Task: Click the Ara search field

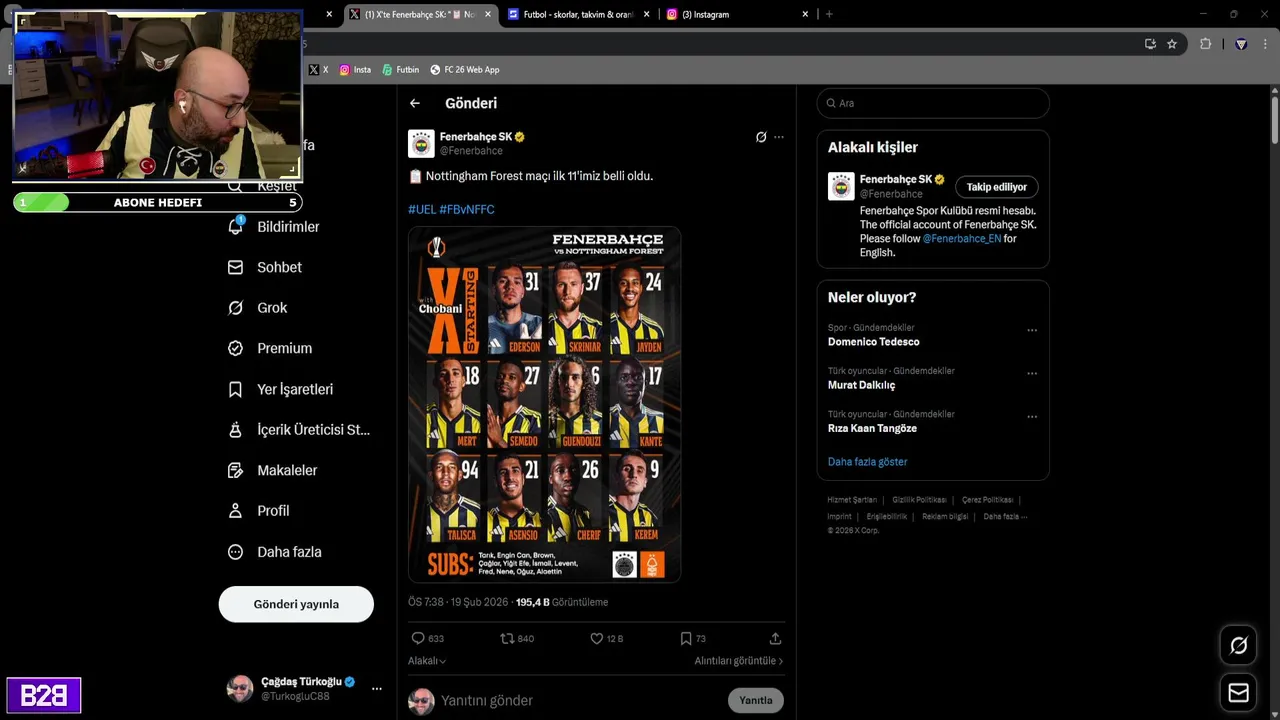Action: click(933, 103)
